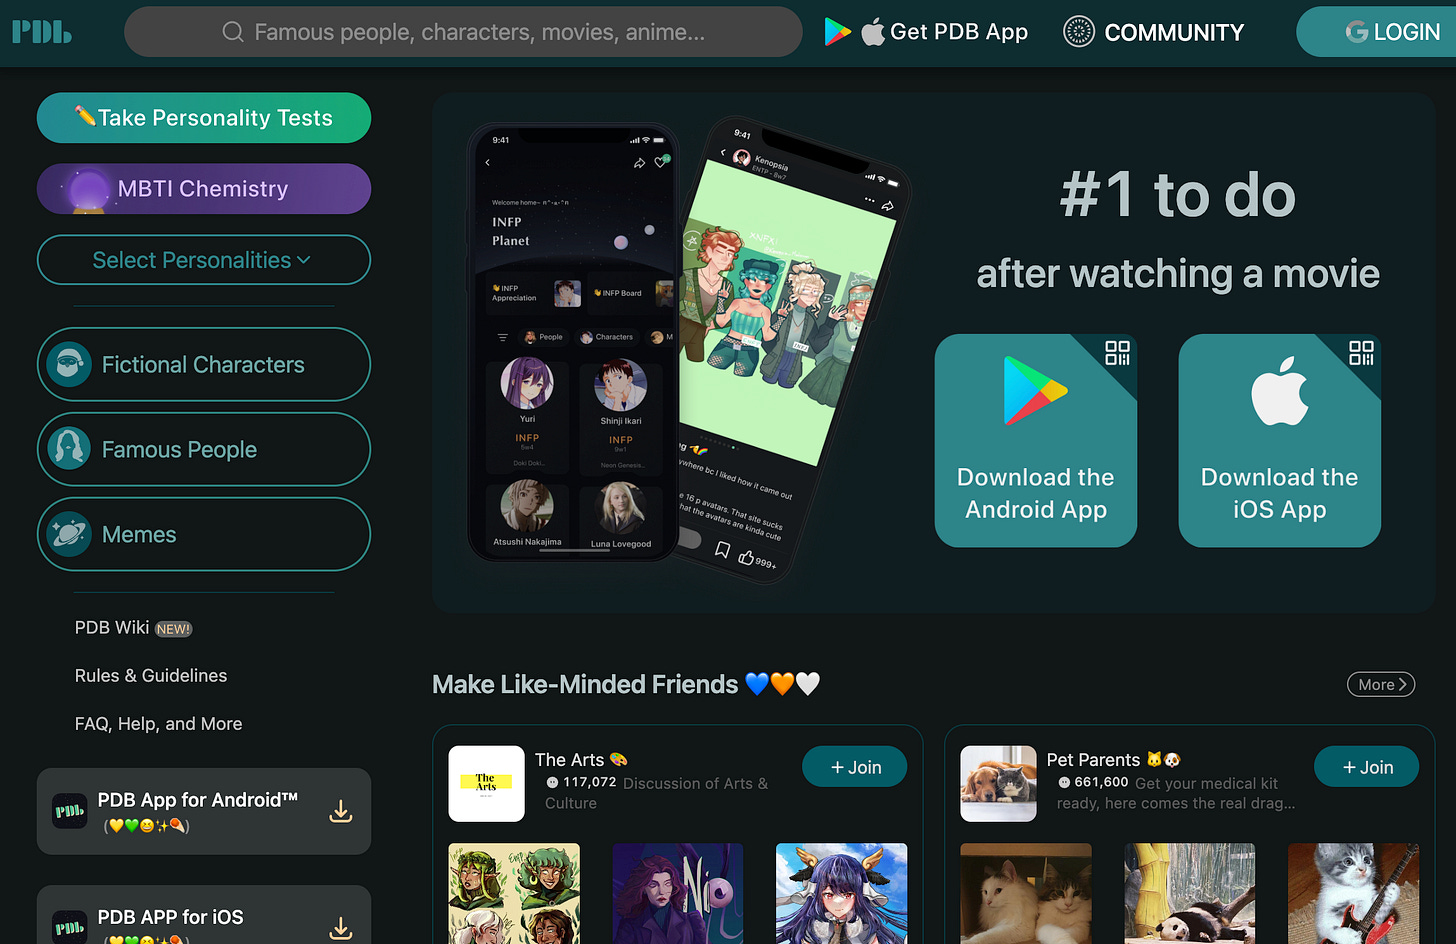The width and height of the screenshot is (1456, 944).
Task: Click the Make Like-Minded Friends heading
Action: tap(626, 684)
